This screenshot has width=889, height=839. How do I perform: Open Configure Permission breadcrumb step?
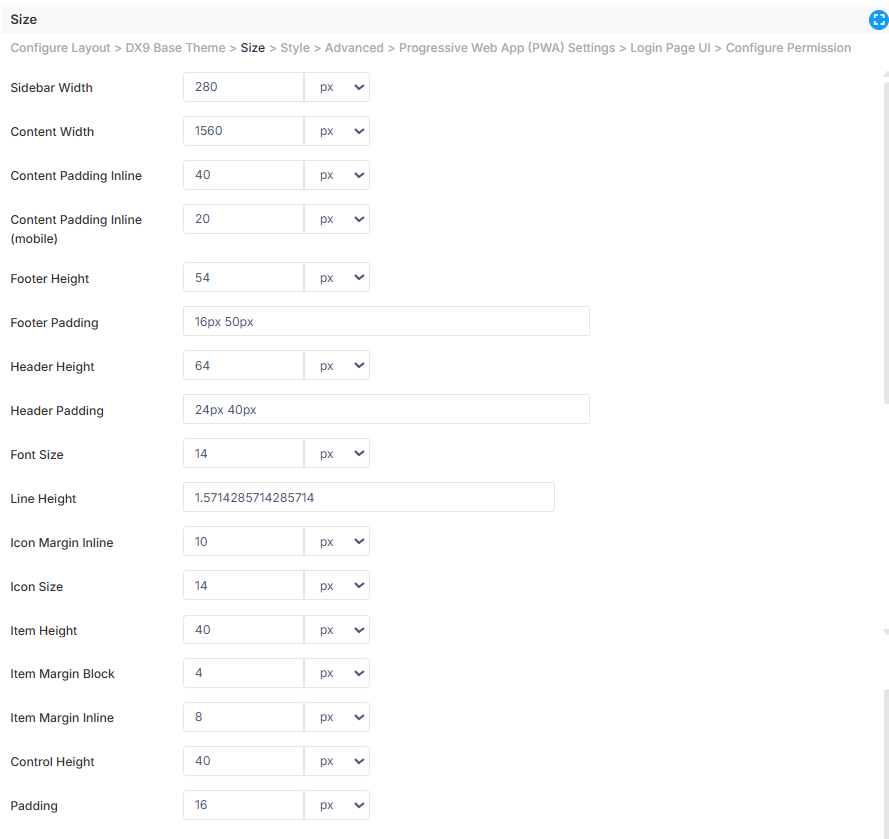click(788, 48)
